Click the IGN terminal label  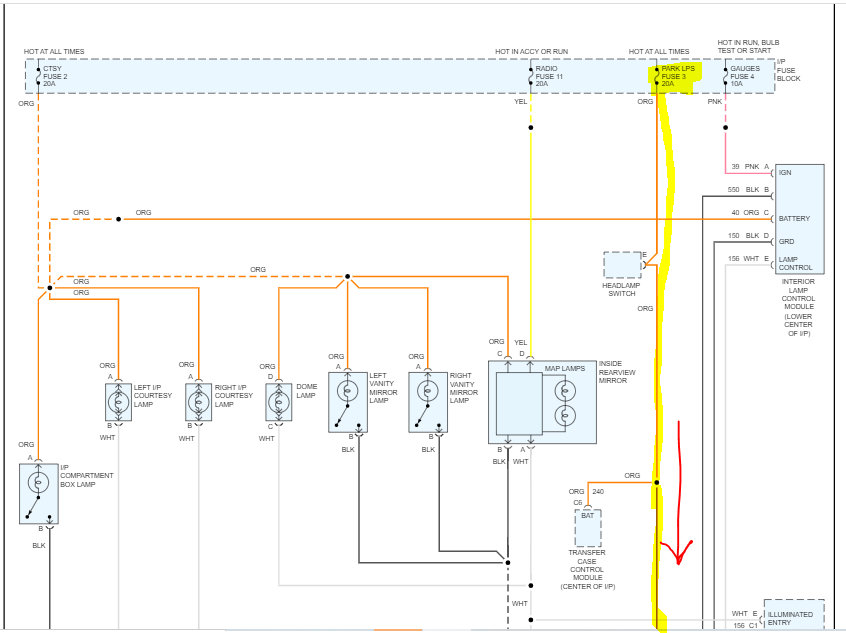click(x=785, y=173)
